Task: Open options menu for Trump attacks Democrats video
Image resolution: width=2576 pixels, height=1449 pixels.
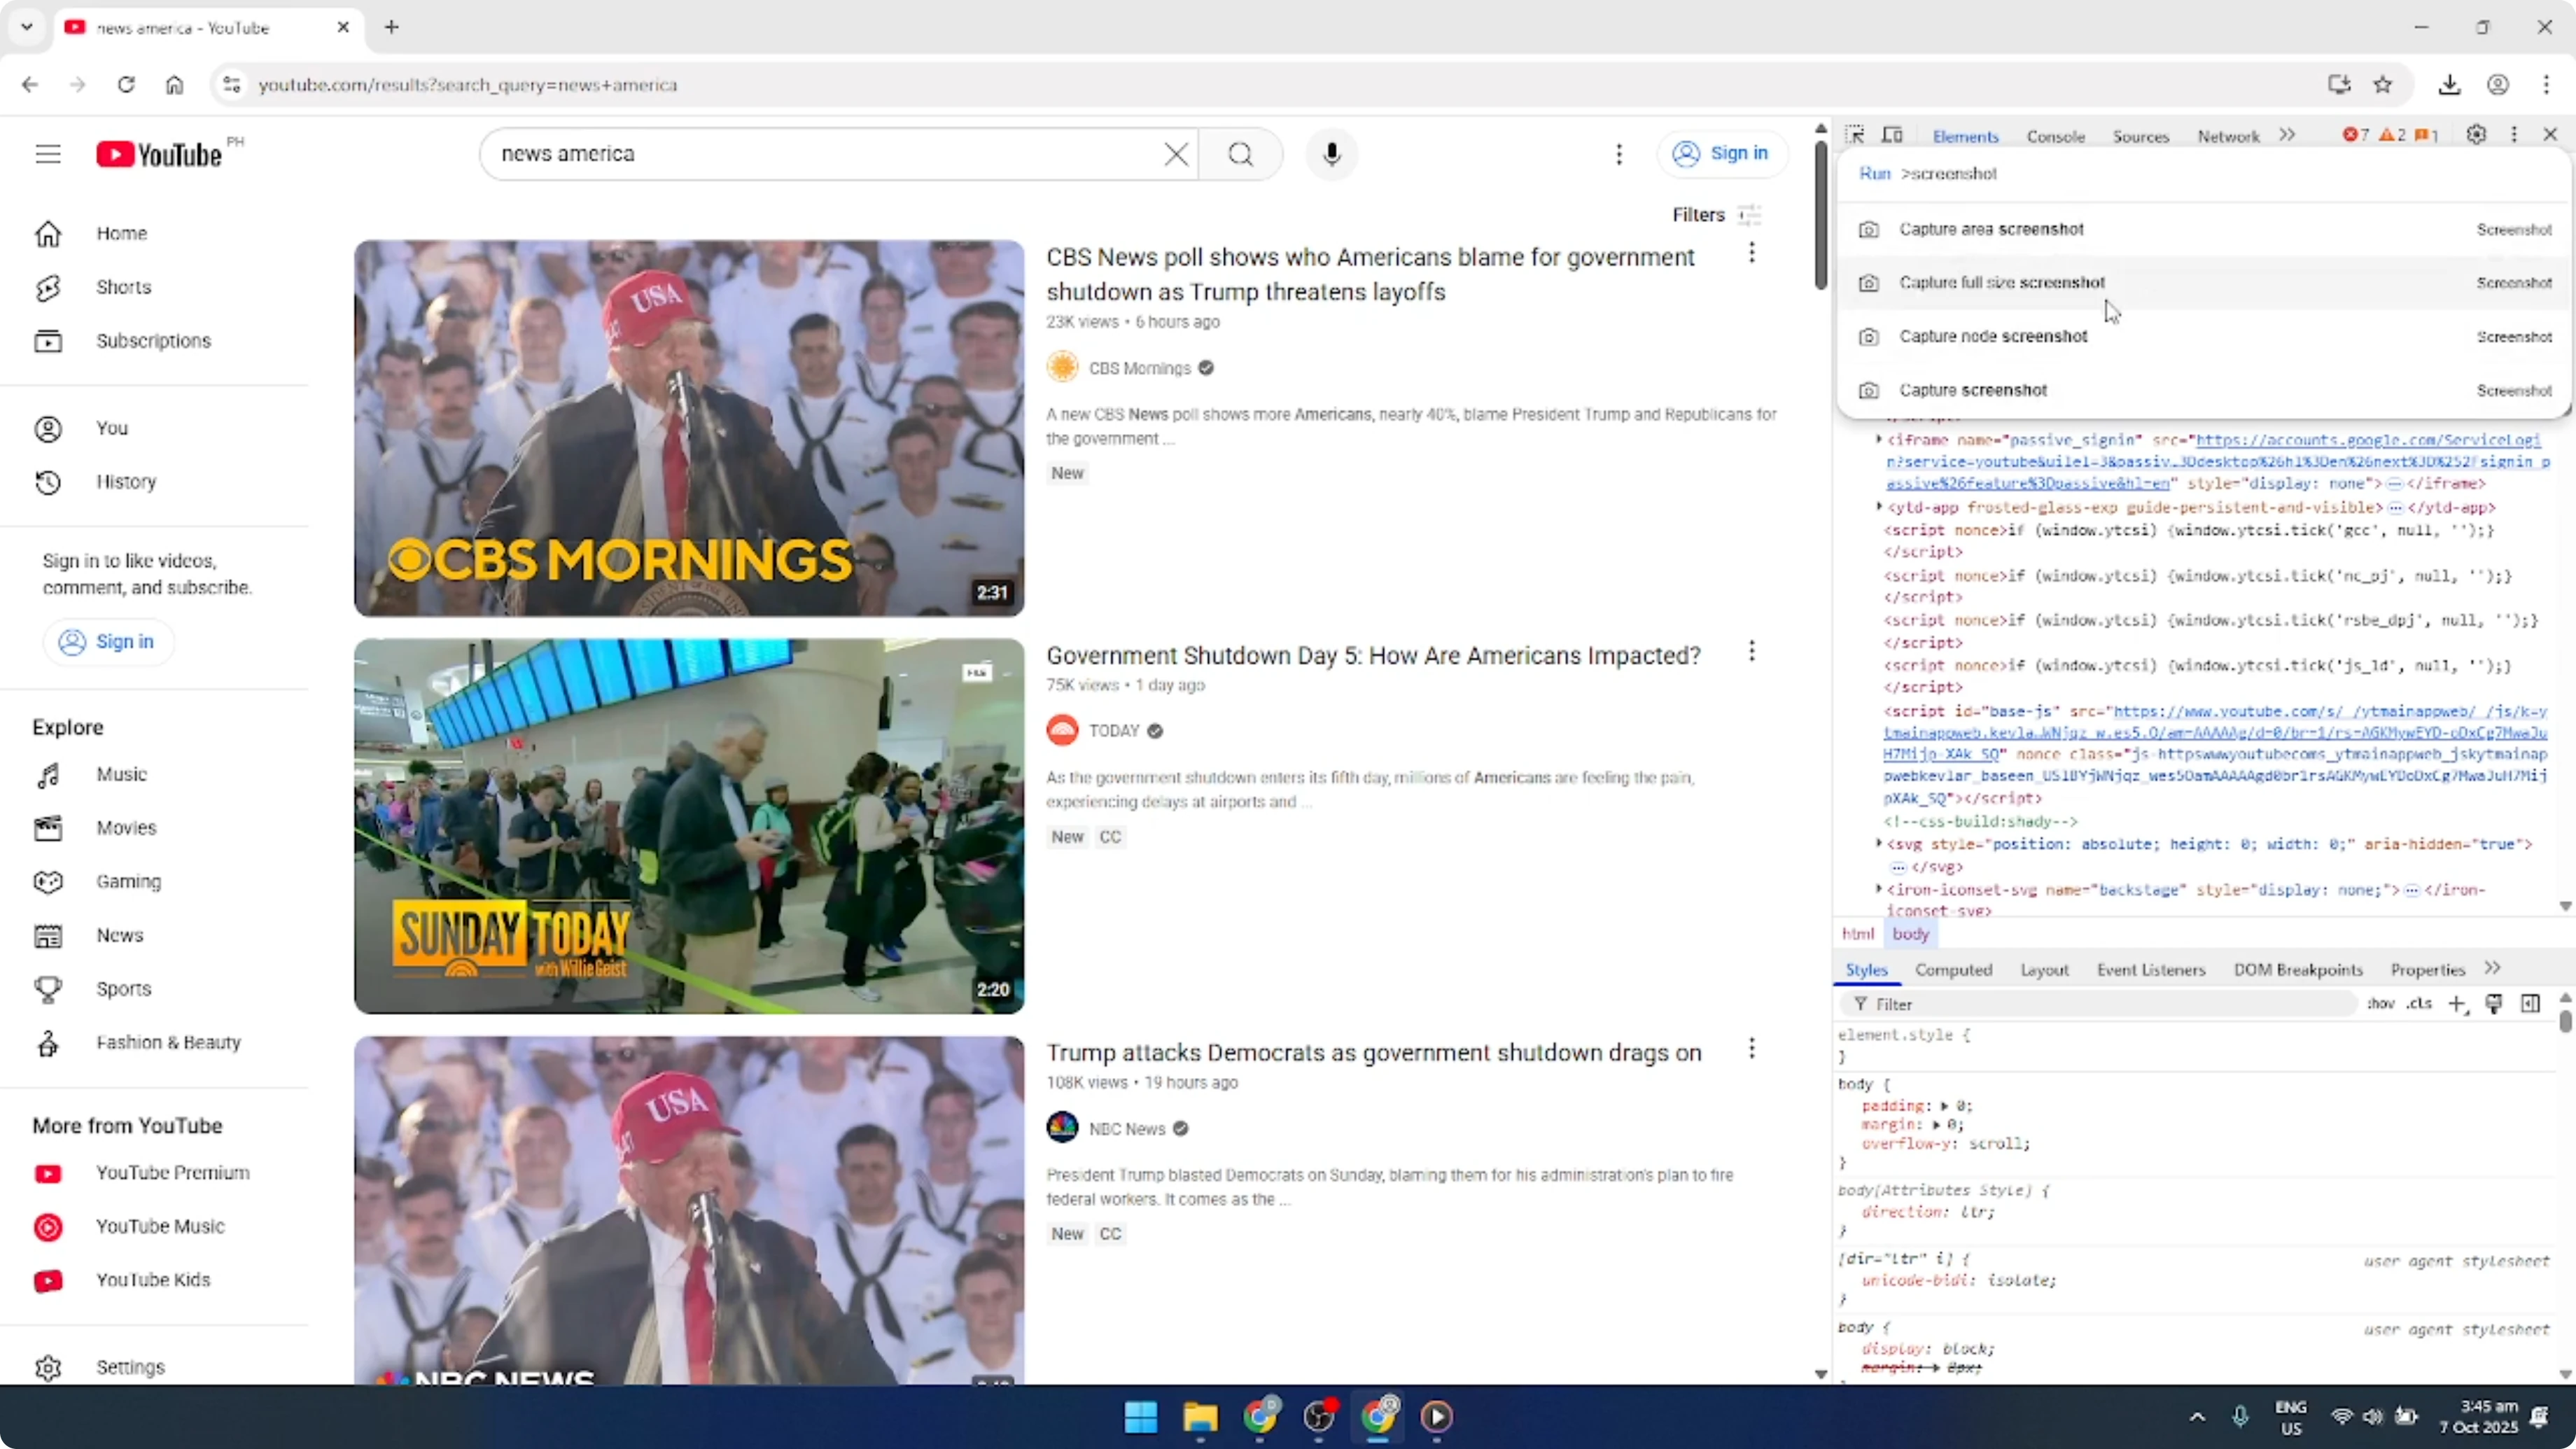Action: tap(1751, 1049)
